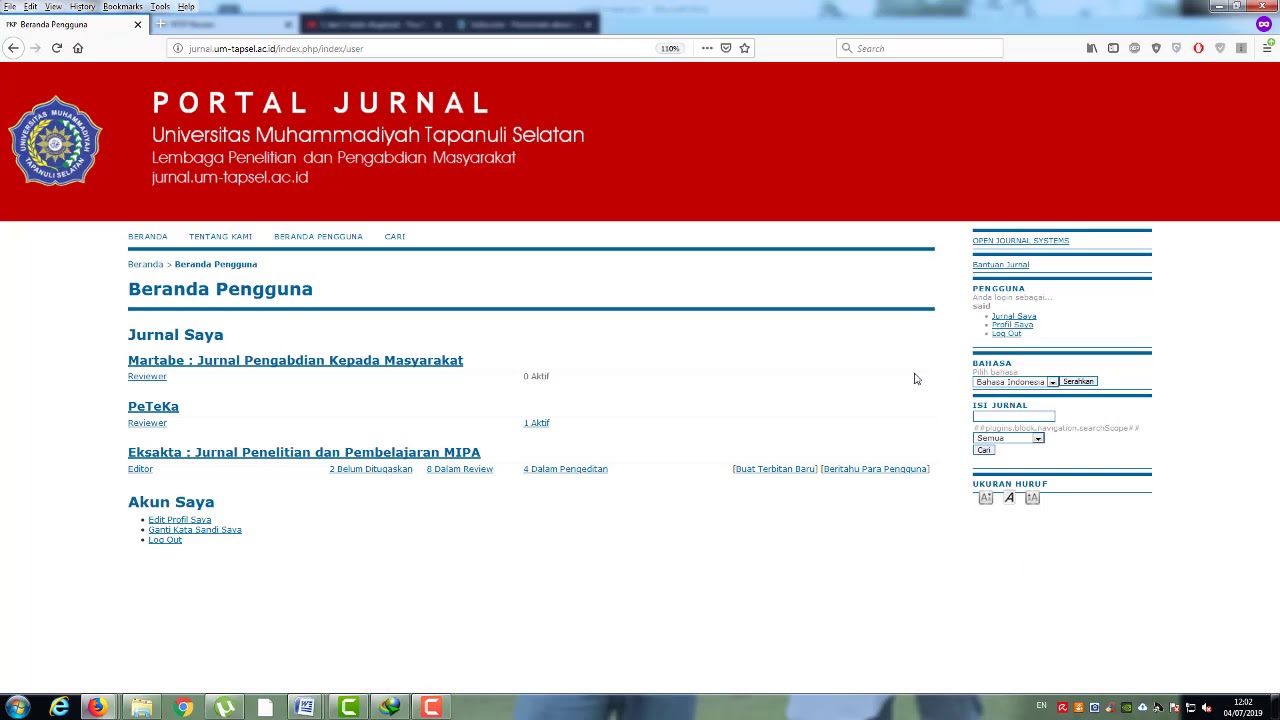Viewport: 1280px width, 720px height.
Task: Close the Beranda Pengguna tab
Action: (138, 24)
